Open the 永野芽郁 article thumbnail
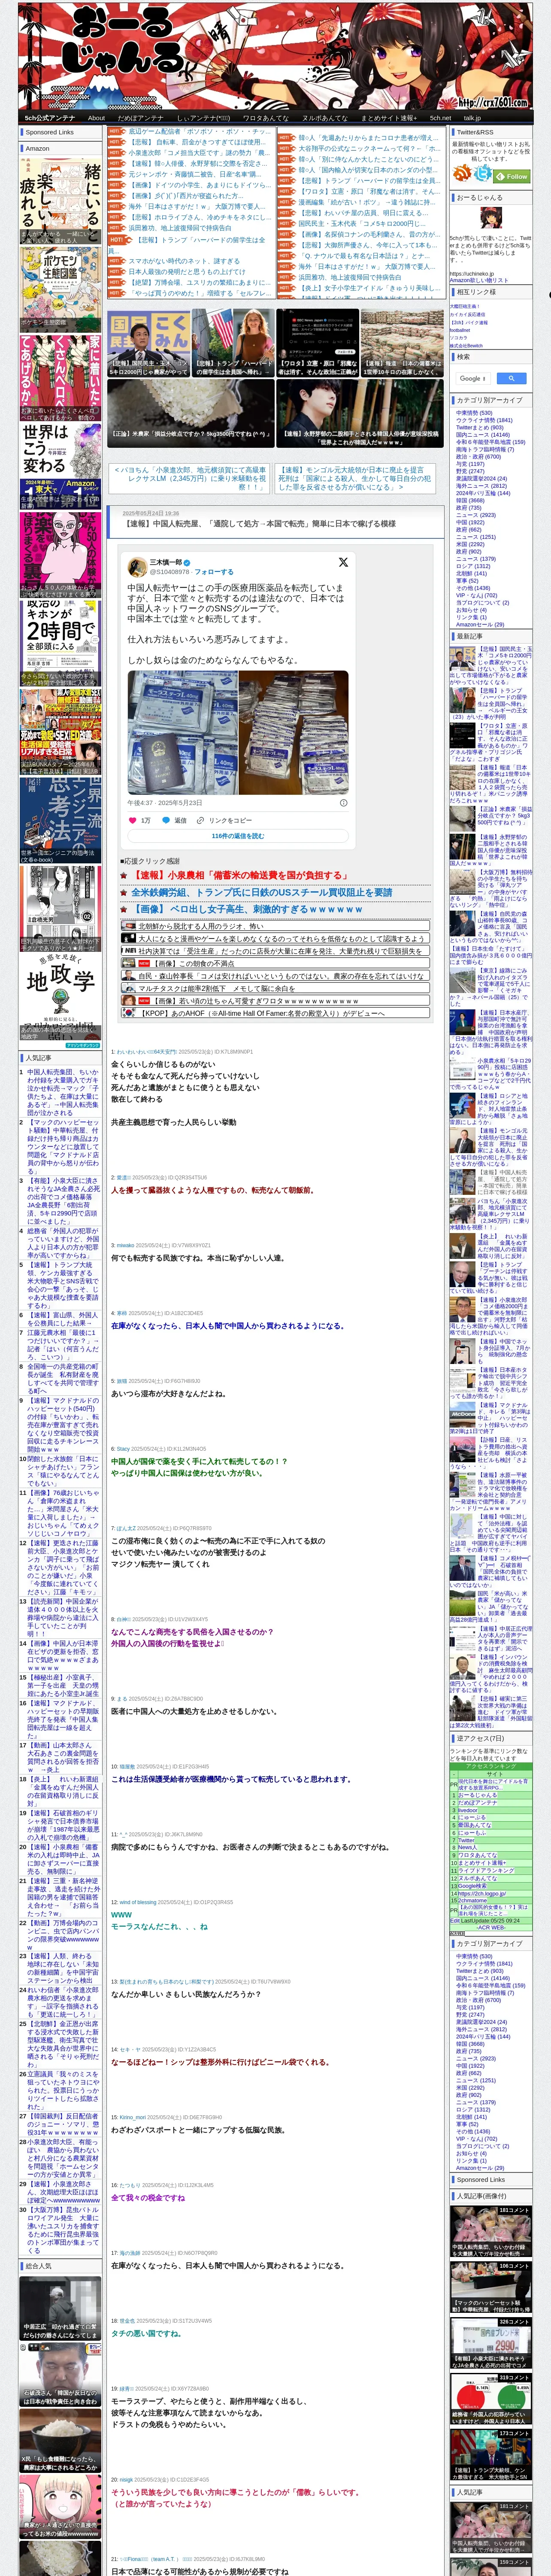The image size is (551, 2576). tap(359, 413)
